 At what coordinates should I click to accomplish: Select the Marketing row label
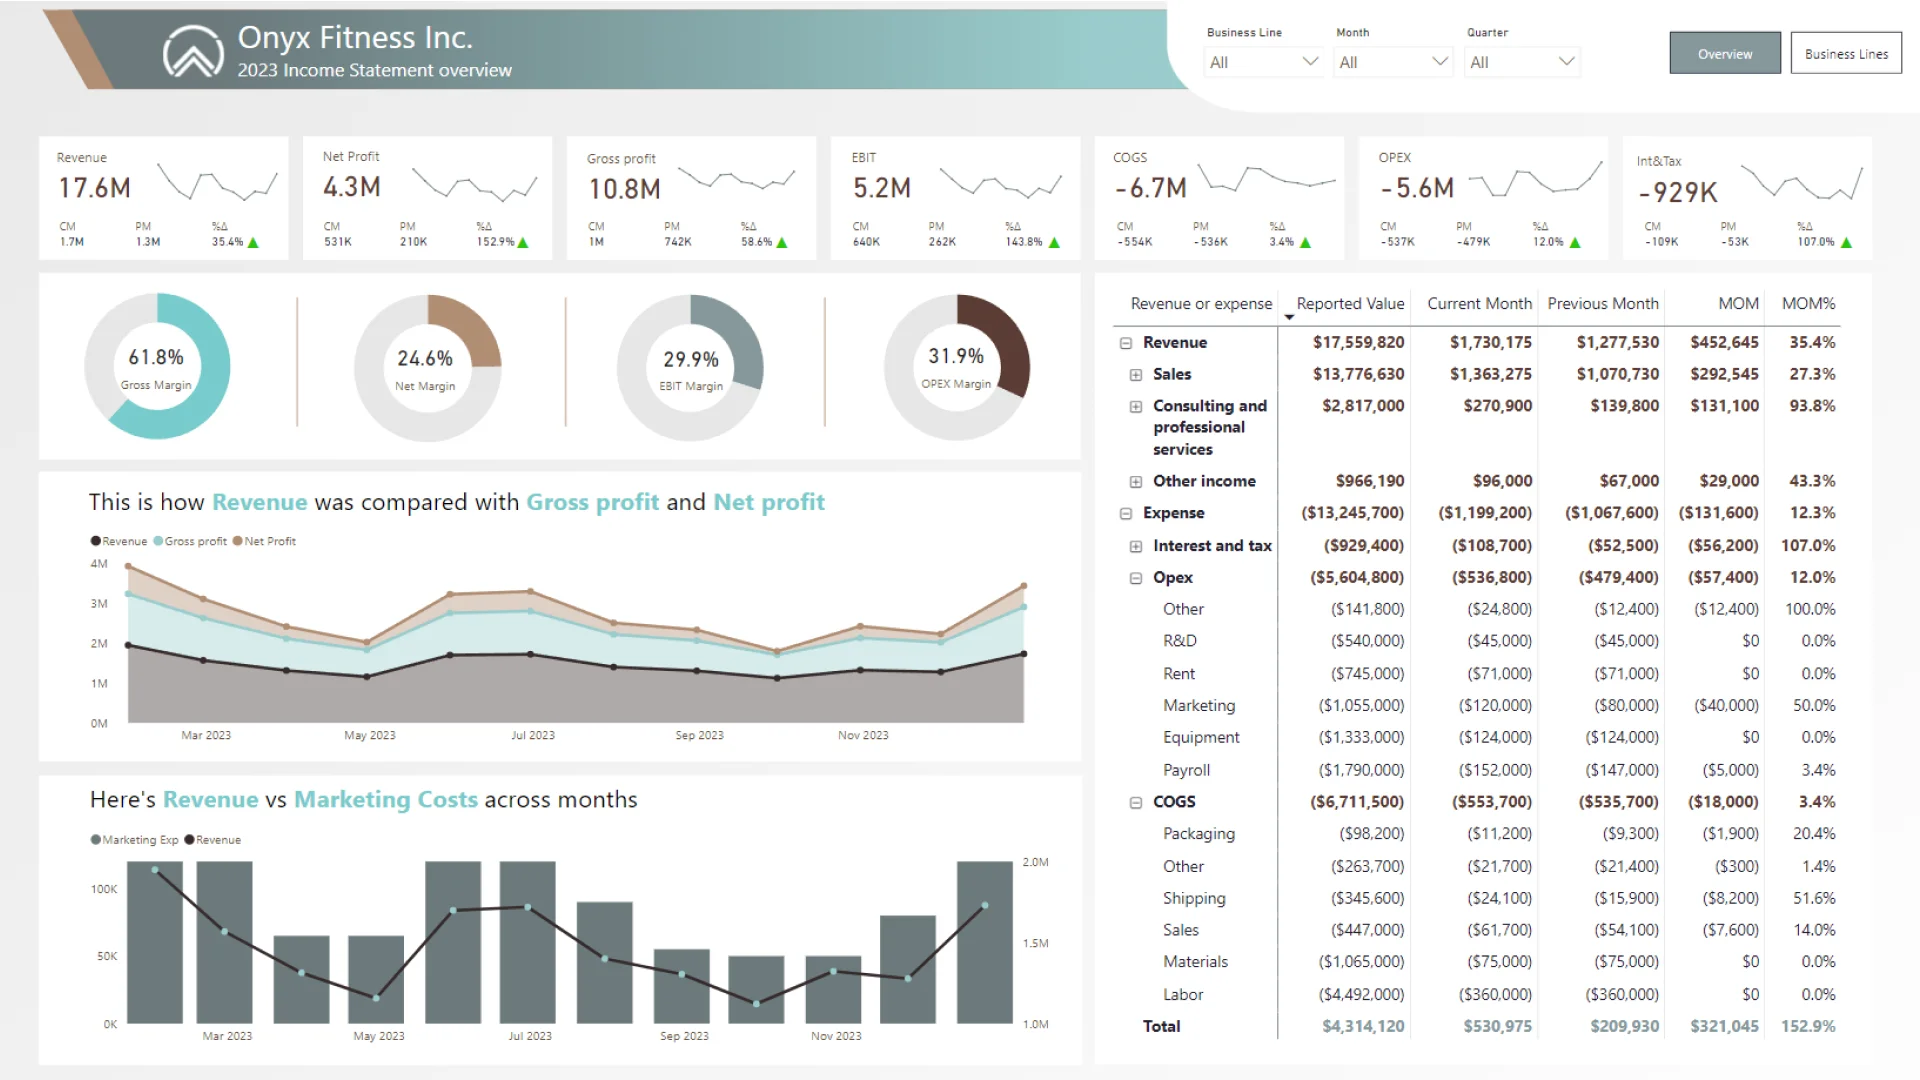[x=1199, y=706]
